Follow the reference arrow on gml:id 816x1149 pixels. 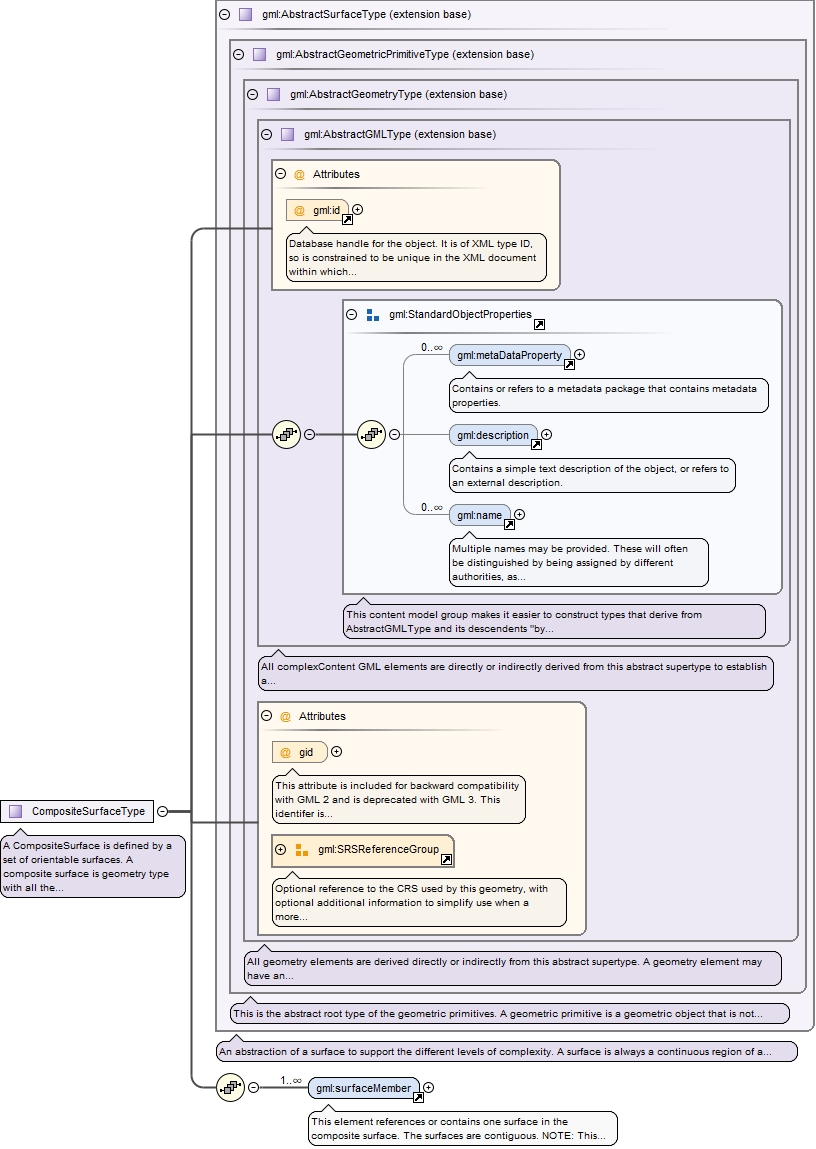(347, 219)
